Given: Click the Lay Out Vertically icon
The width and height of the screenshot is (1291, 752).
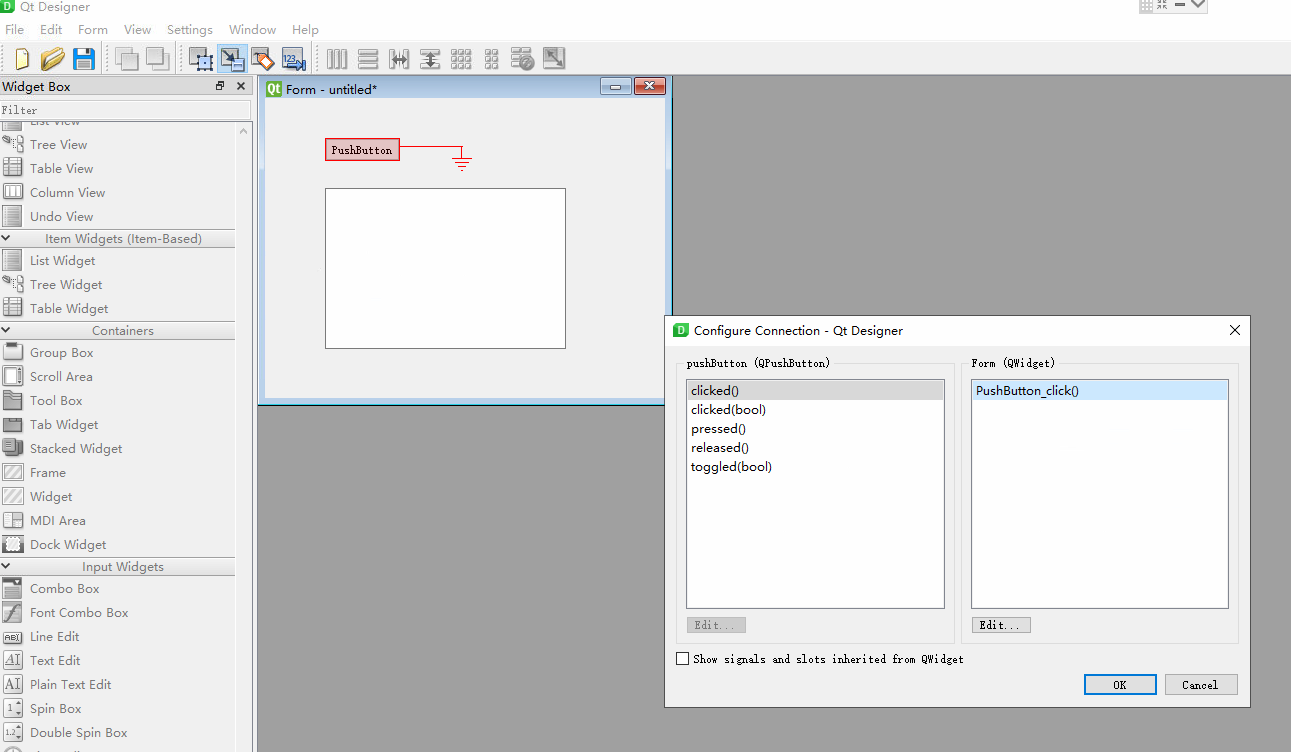Looking at the screenshot, I should [368, 59].
